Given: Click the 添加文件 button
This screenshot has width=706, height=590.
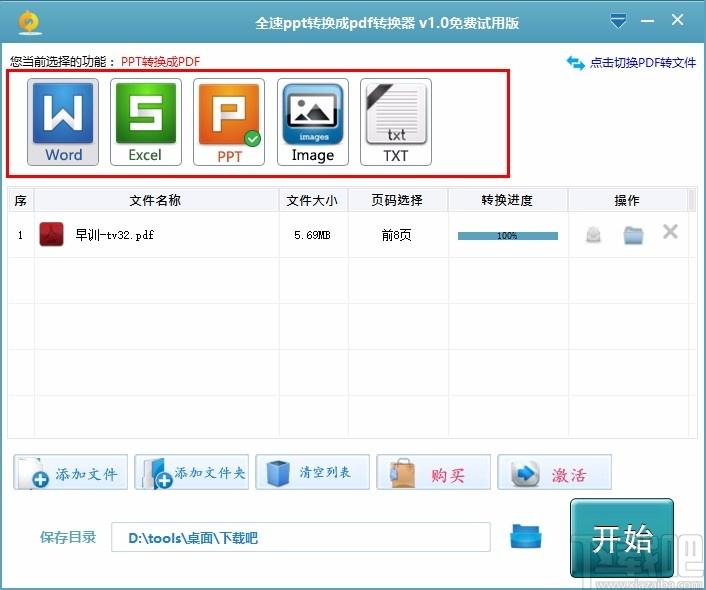Looking at the screenshot, I should pos(71,472).
